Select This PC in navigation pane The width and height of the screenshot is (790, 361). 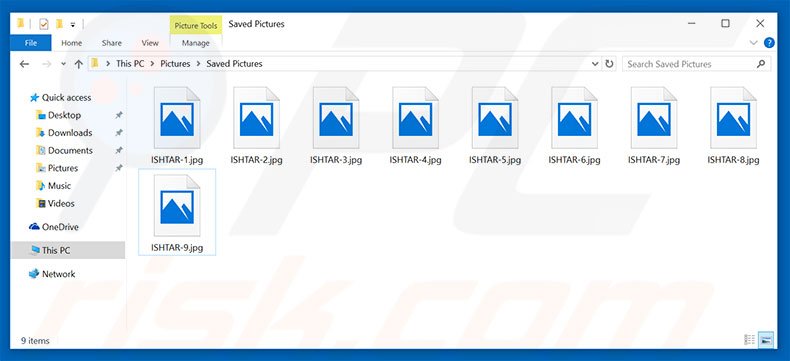coord(68,250)
